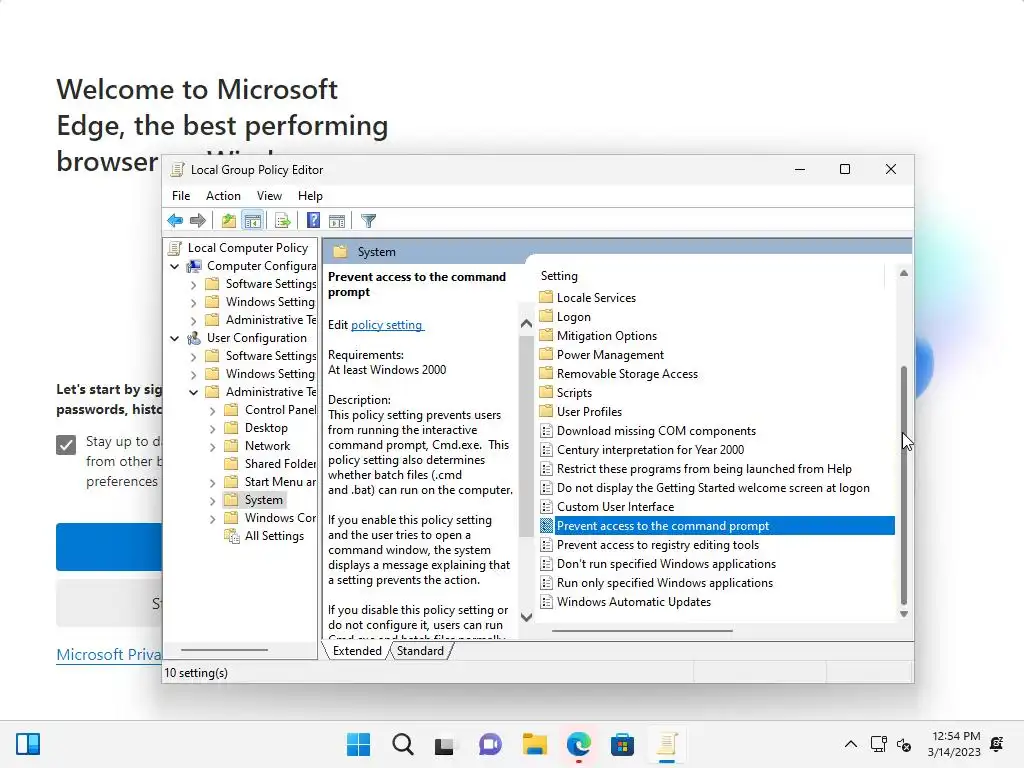Click the Filter funnel toolbar icon
The height and width of the screenshot is (768, 1024).
click(x=368, y=221)
